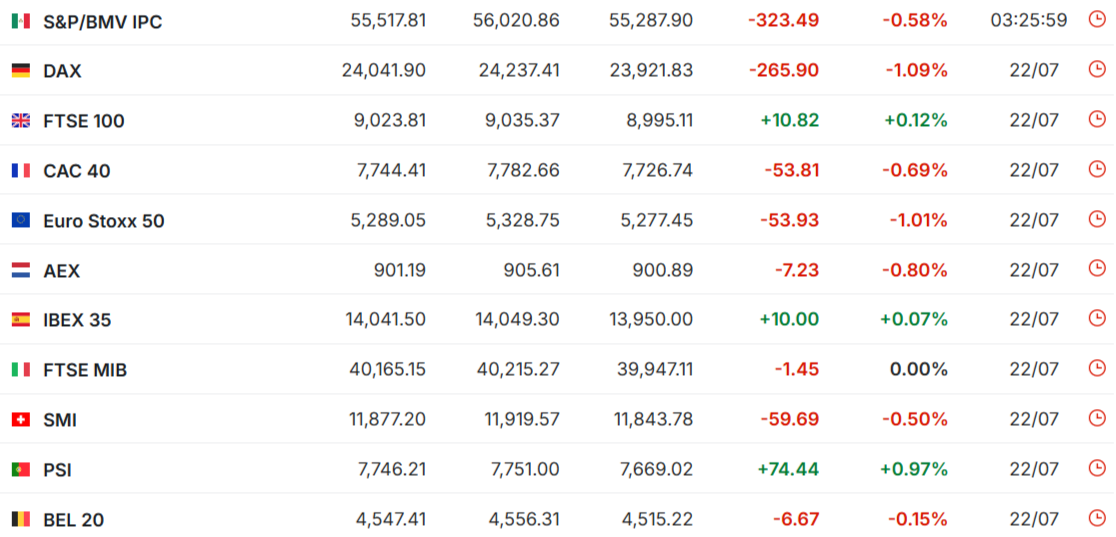
Task: Click the Germany flag icon beside DAX
Action: point(21,71)
